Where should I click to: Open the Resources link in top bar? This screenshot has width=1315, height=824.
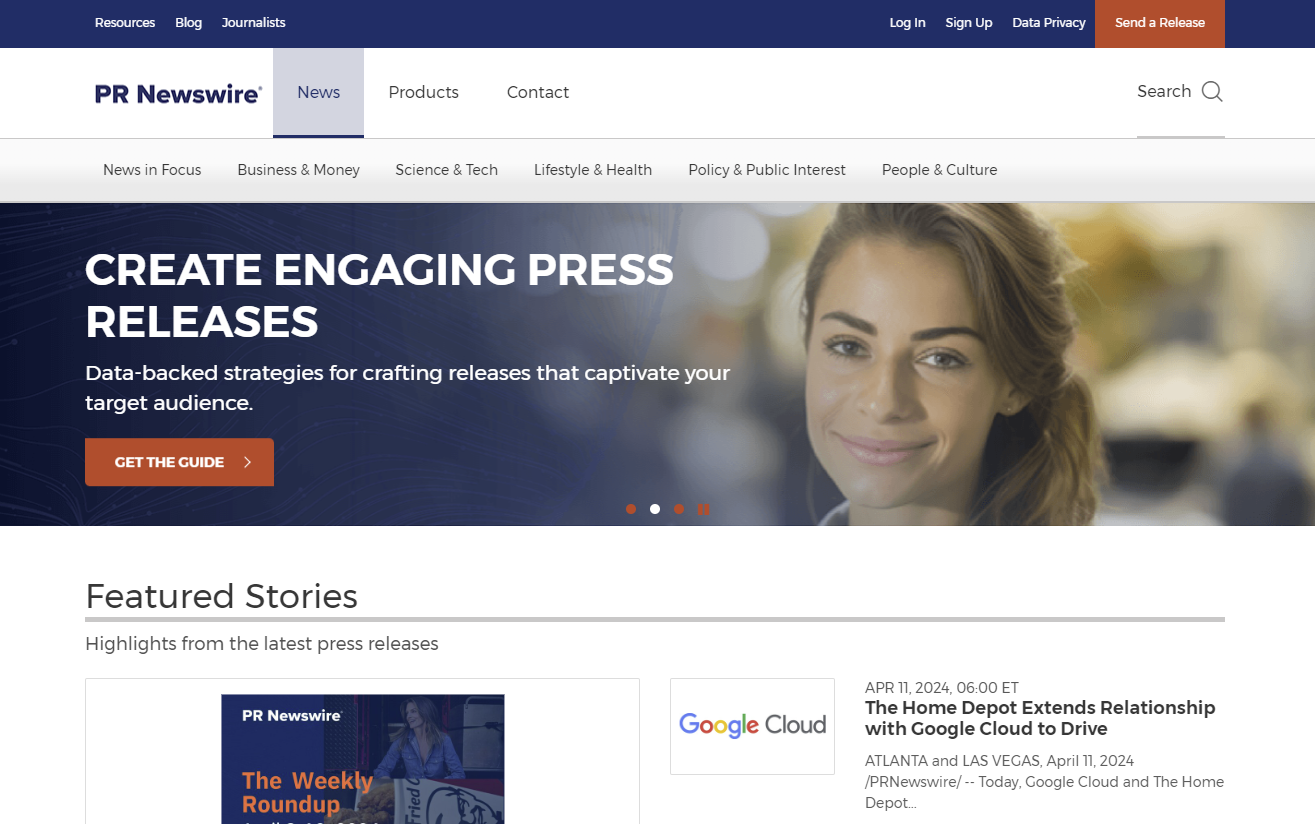pyautogui.click(x=125, y=23)
